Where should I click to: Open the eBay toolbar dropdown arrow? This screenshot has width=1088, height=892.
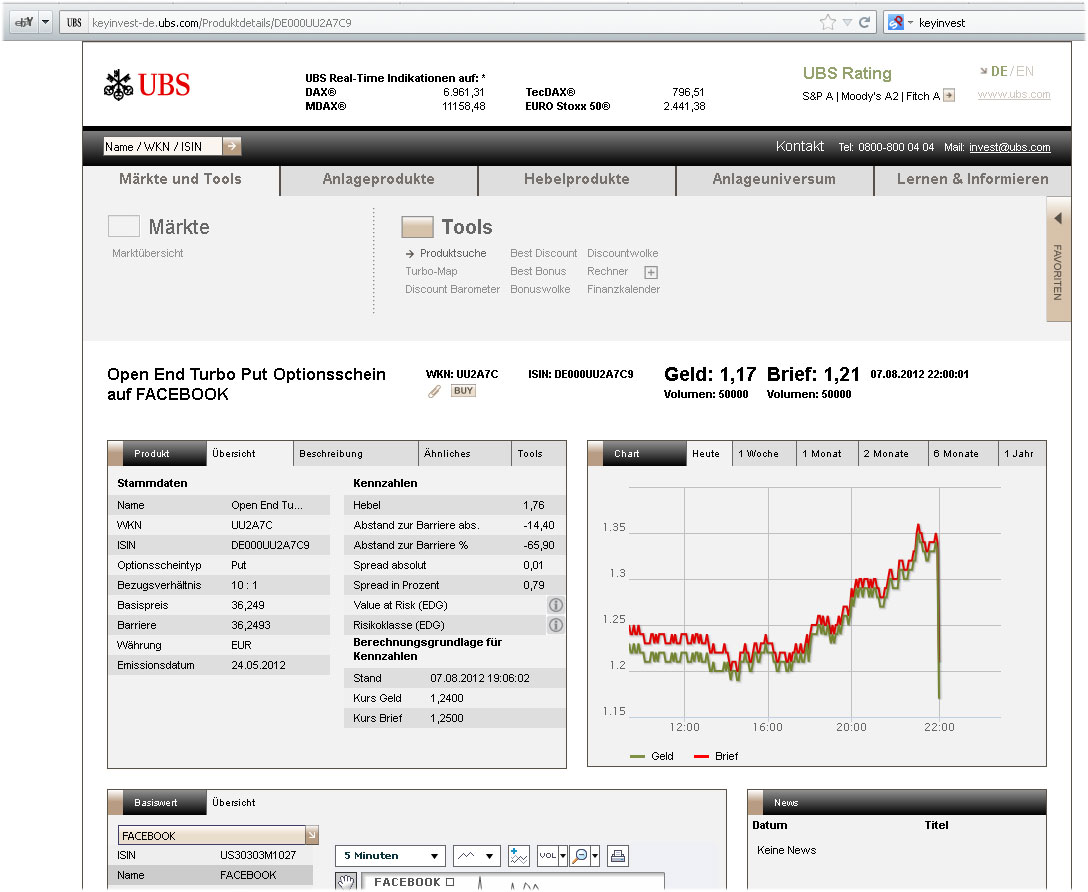(x=45, y=22)
